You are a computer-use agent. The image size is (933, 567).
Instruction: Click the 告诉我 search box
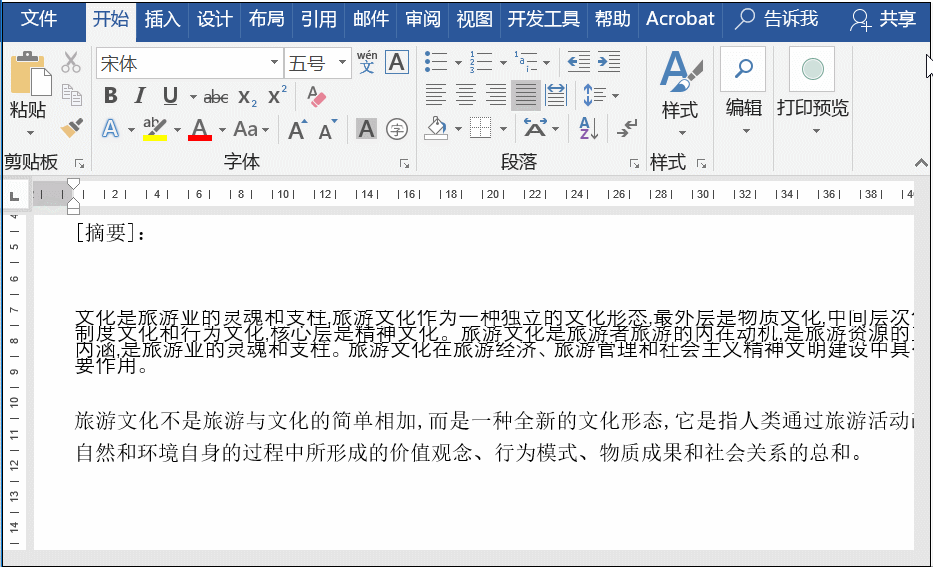coord(777,20)
